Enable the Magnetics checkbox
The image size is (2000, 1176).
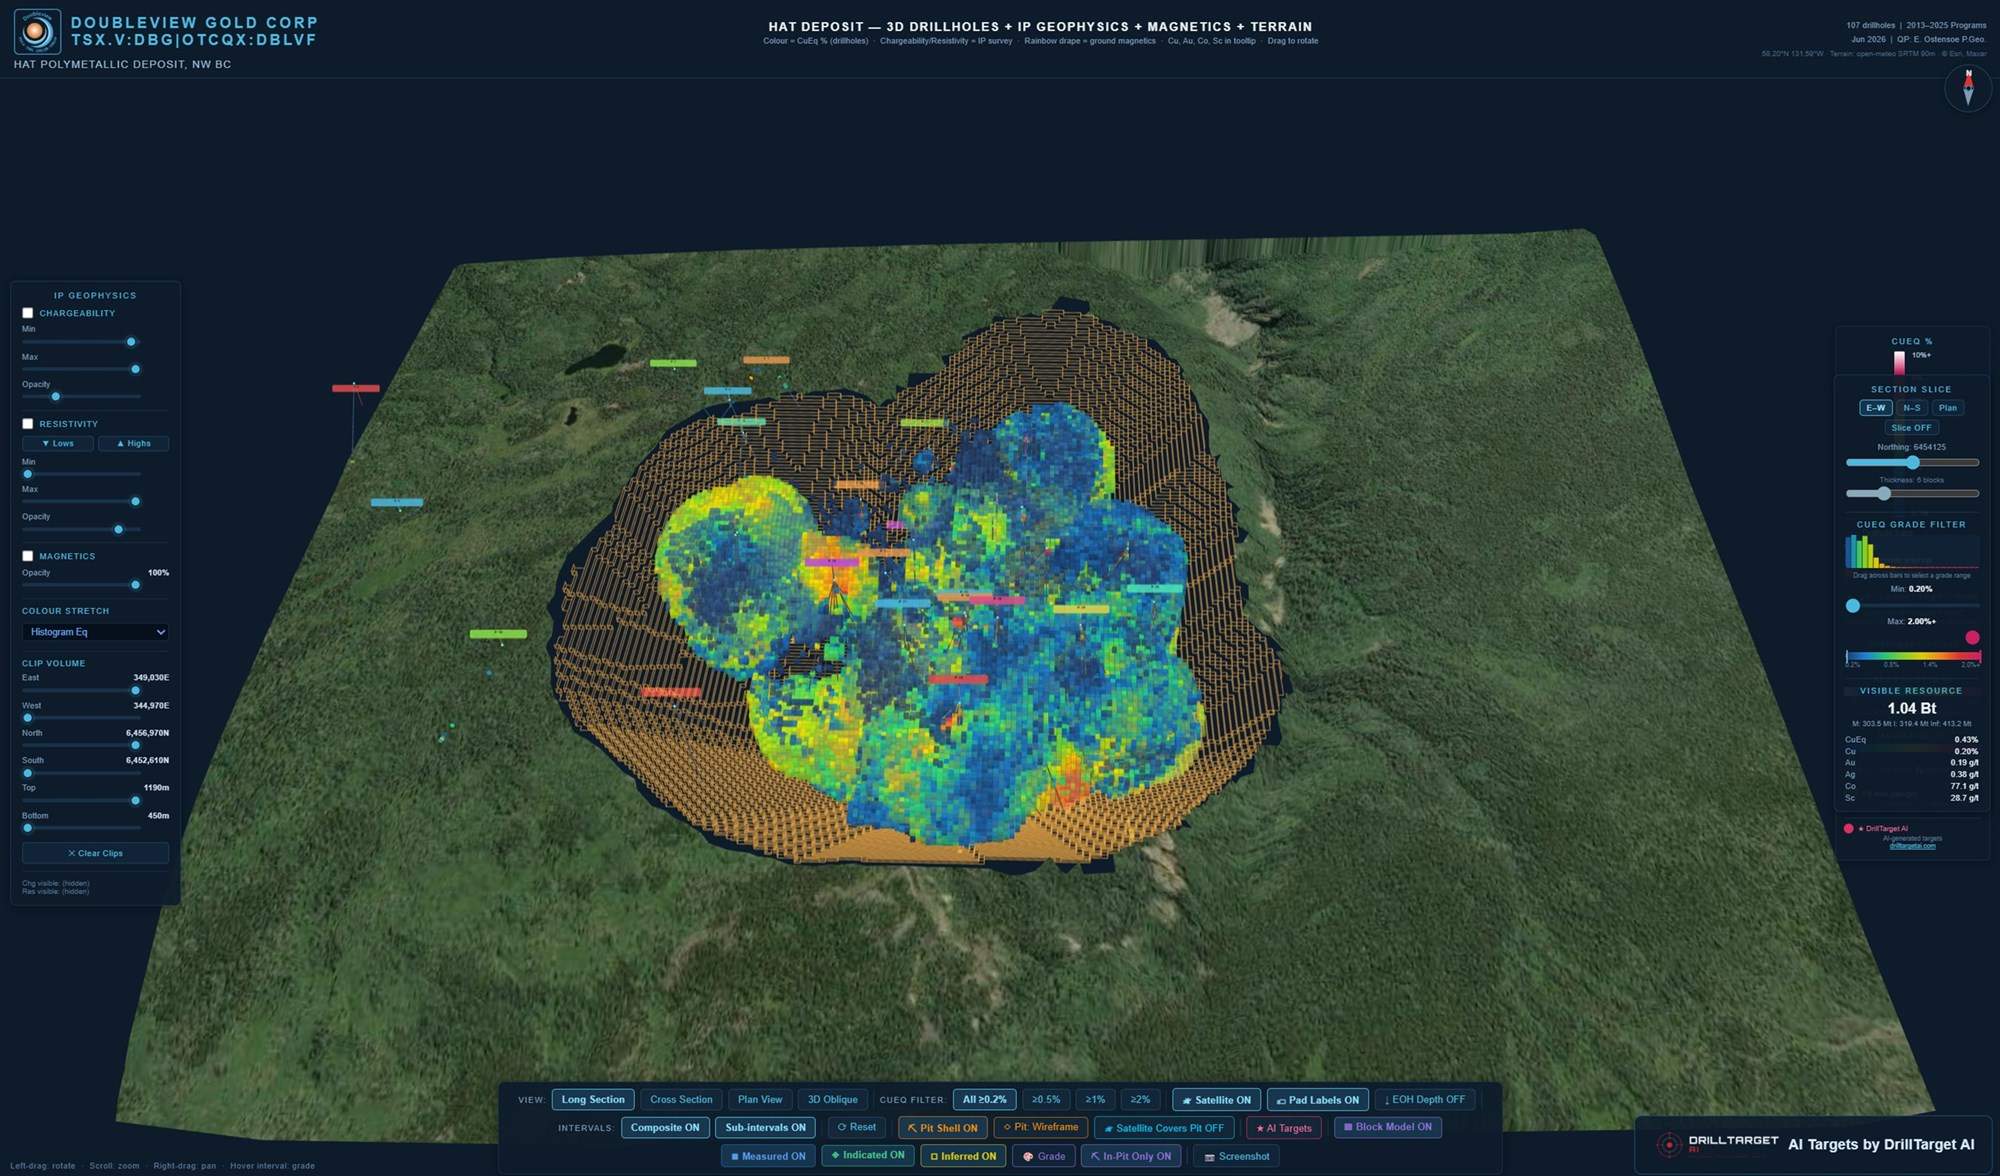point(28,556)
